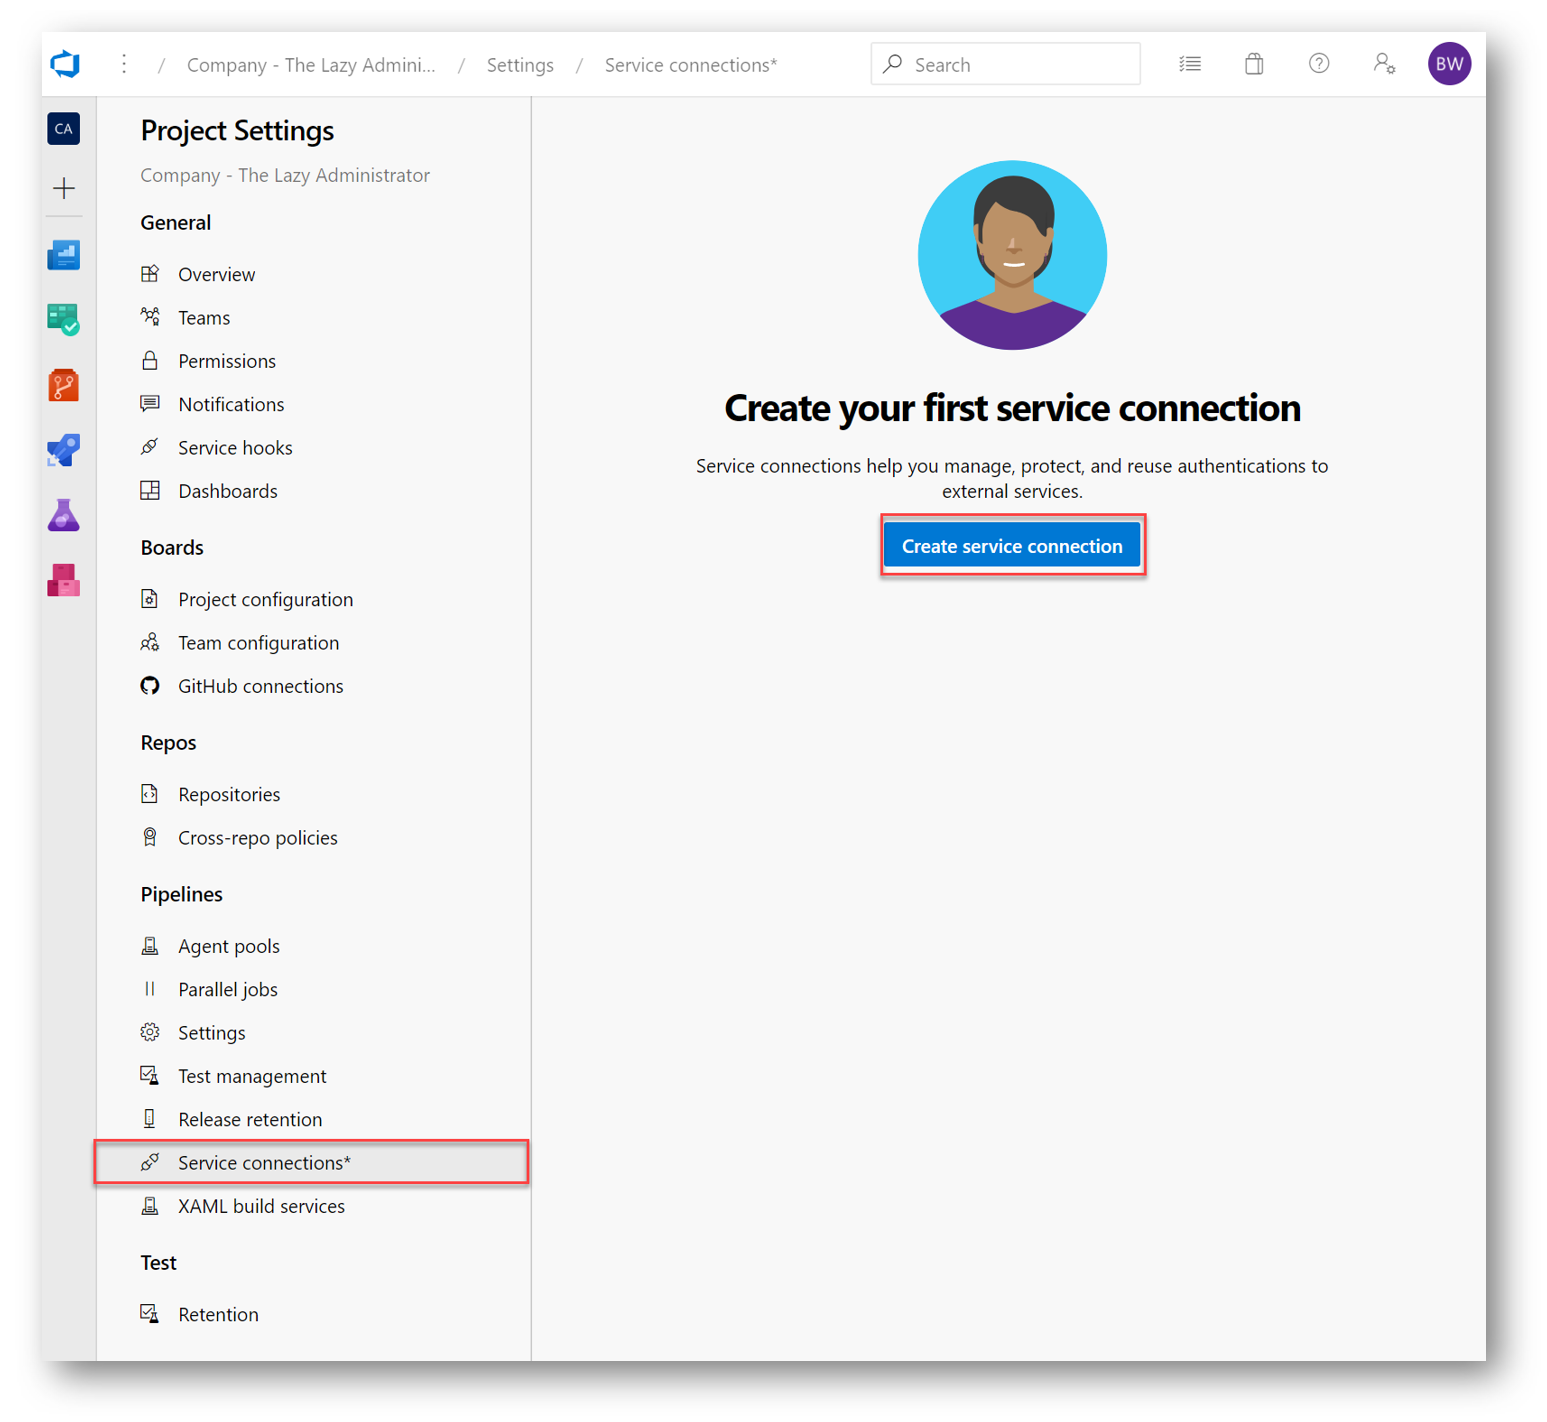Open the BW account avatar
The width and height of the screenshot is (1547, 1422).
[1449, 64]
